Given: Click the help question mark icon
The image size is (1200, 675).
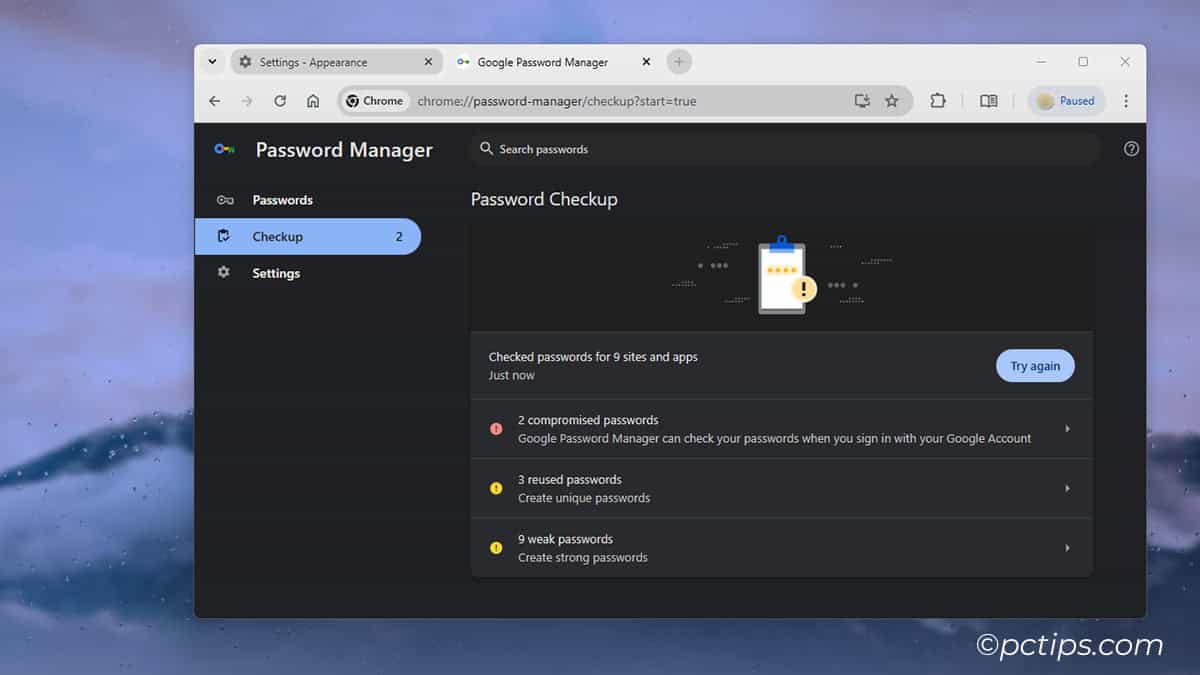Looking at the screenshot, I should 1131,148.
